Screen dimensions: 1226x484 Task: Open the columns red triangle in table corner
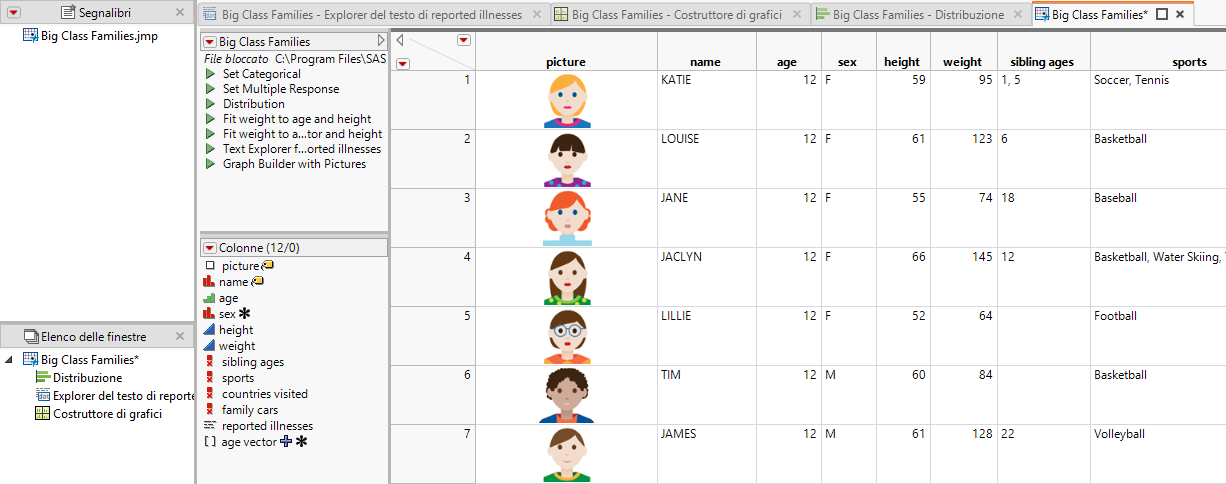pyautogui.click(x=463, y=41)
